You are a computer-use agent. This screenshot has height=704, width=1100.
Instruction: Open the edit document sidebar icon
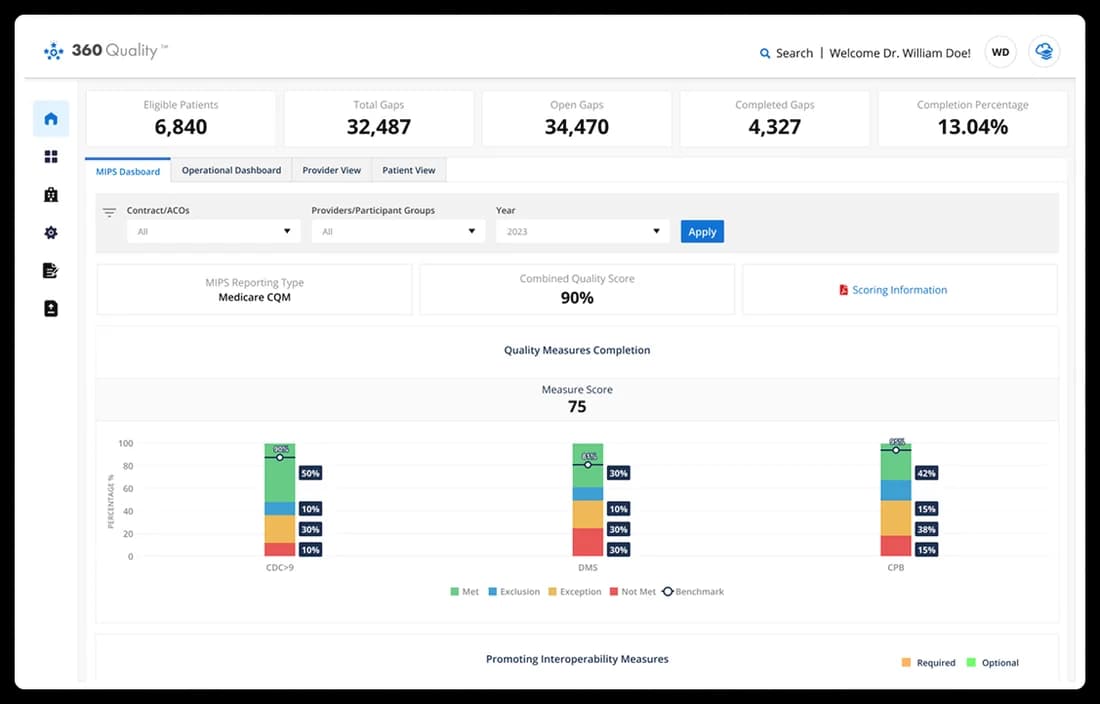(x=51, y=271)
